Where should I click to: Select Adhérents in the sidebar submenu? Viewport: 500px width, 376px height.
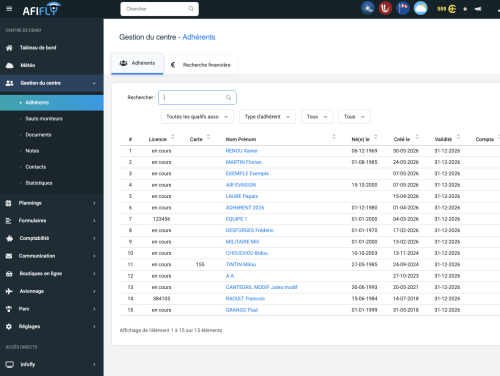click(52, 103)
